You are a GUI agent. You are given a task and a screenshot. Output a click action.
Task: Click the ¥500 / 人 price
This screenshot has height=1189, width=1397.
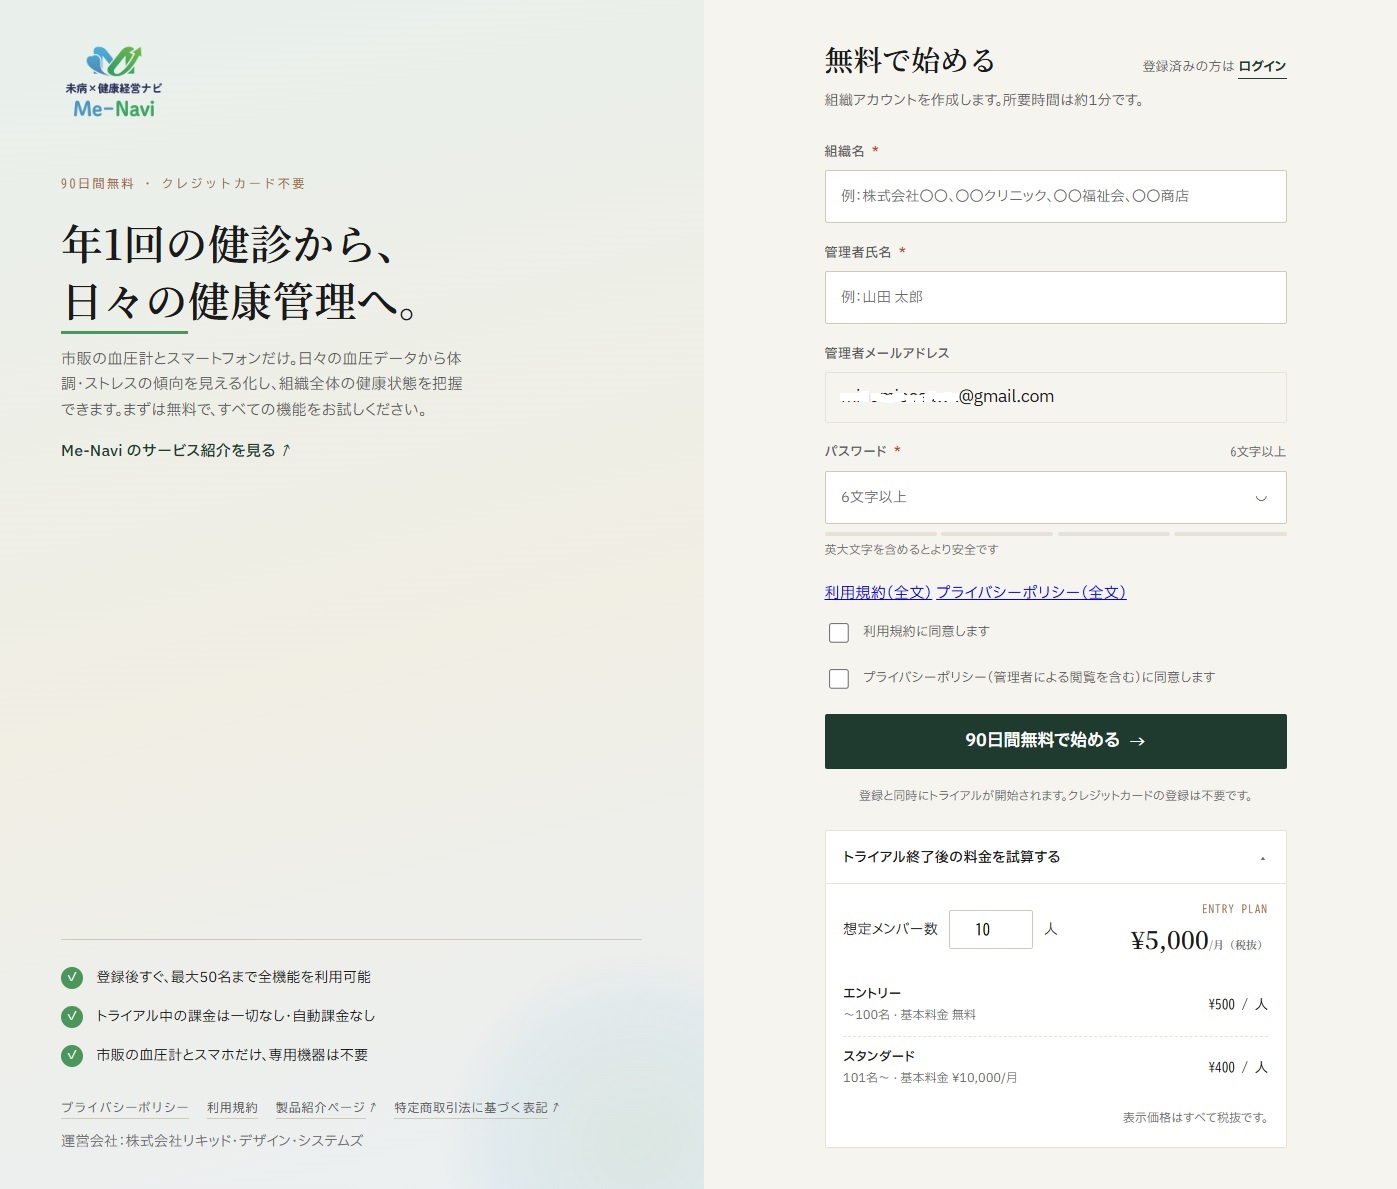click(1238, 1004)
